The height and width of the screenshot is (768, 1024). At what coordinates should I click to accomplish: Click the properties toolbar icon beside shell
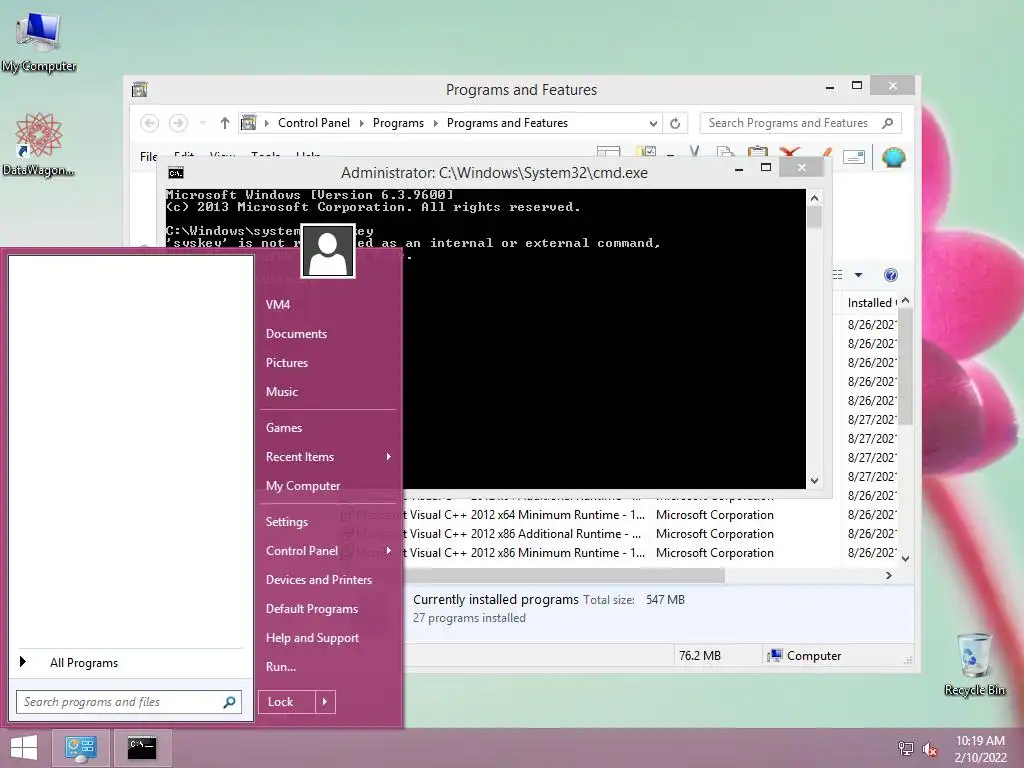coord(854,157)
